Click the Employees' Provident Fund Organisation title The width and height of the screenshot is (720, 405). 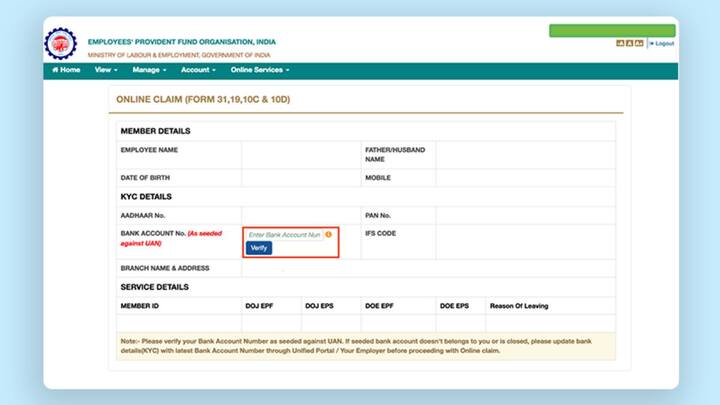pos(181,42)
